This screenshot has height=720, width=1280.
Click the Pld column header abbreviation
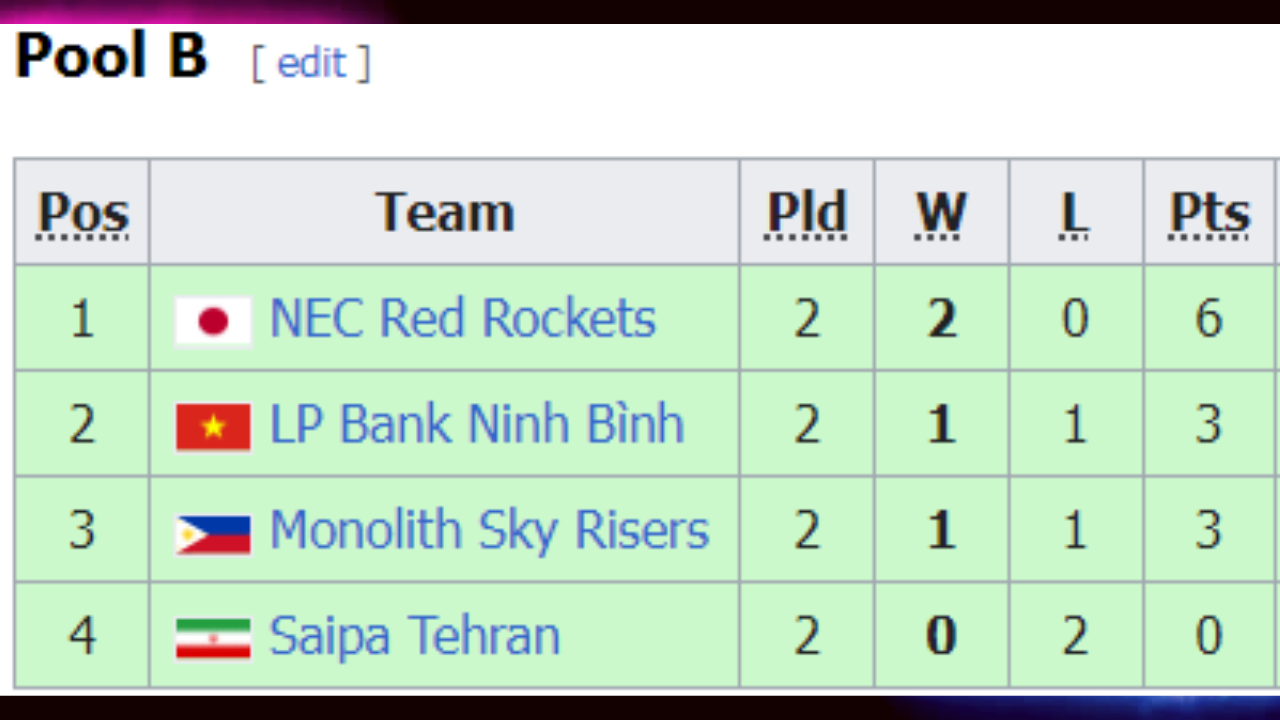pos(807,214)
